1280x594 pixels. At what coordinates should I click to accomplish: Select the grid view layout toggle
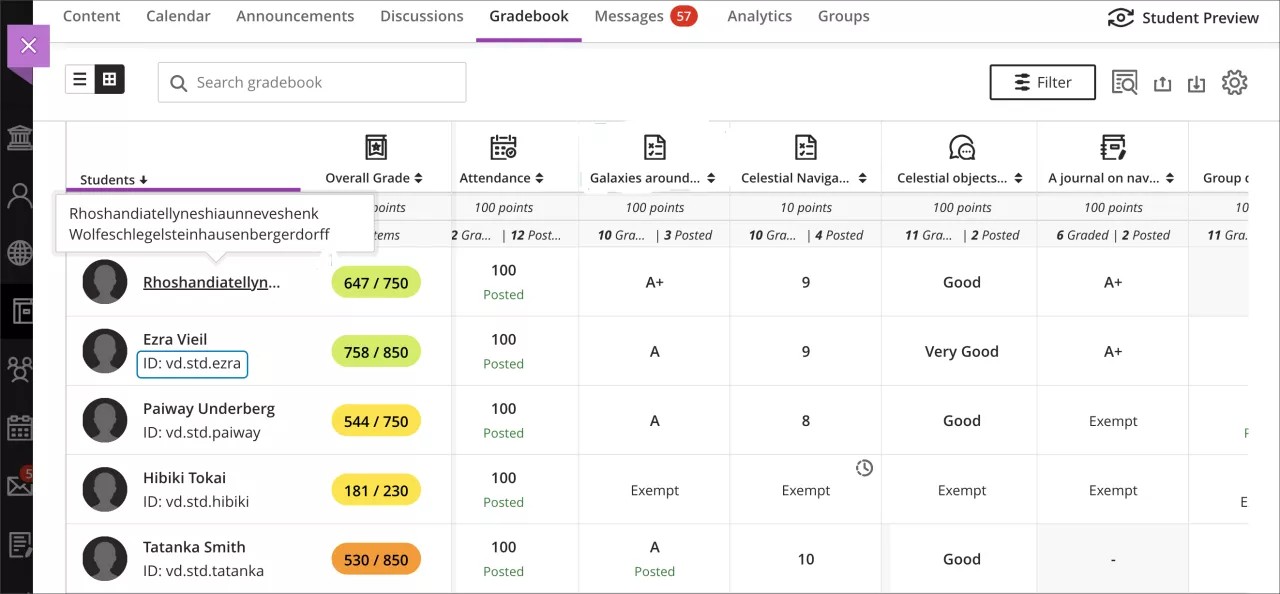click(x=110, y=78)
